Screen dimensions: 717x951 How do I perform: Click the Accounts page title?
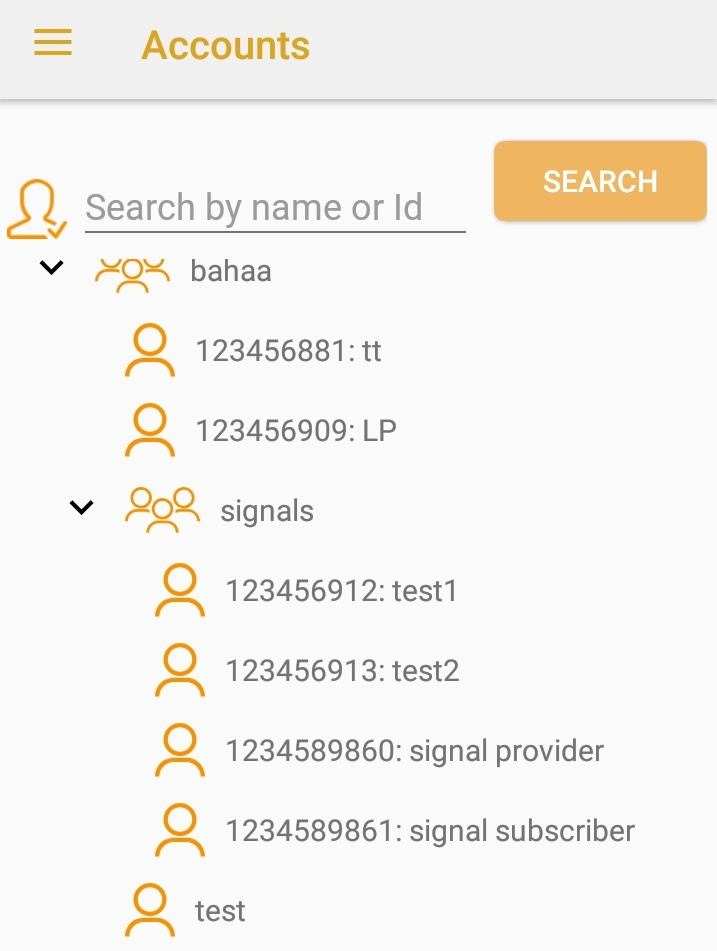click(x=226, y=45)
